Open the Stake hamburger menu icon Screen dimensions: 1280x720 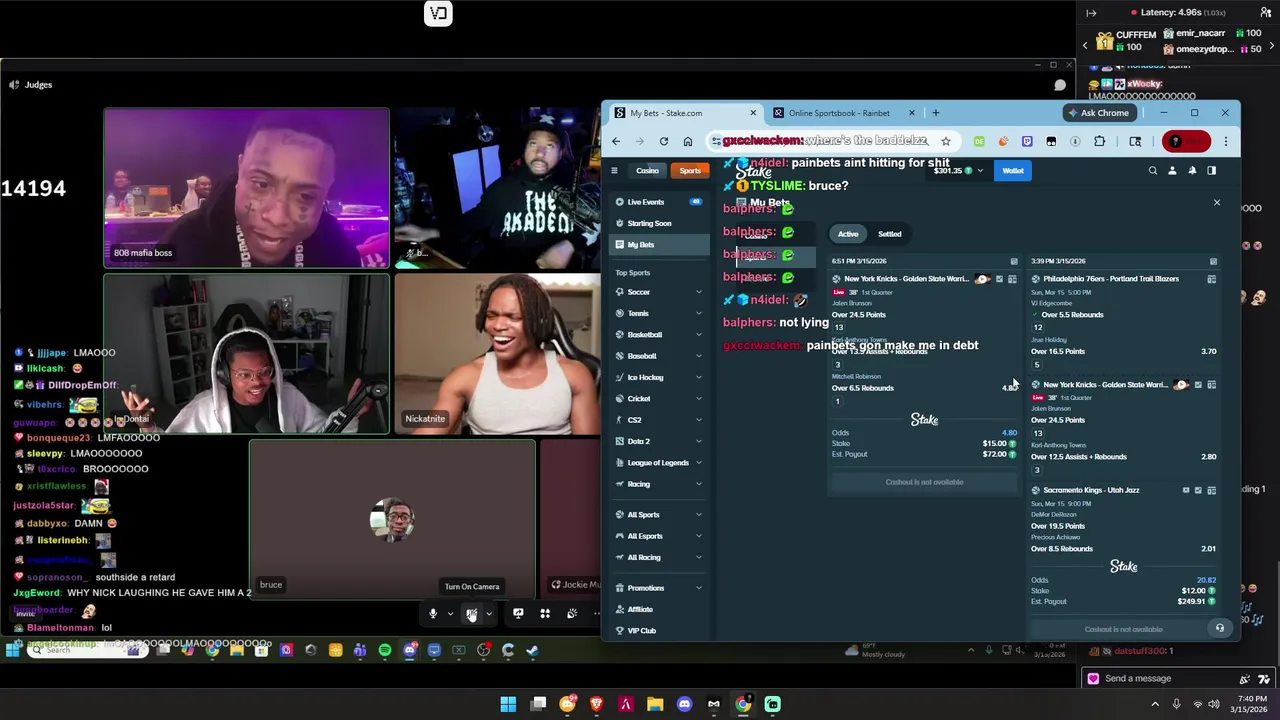pos(614,171)
